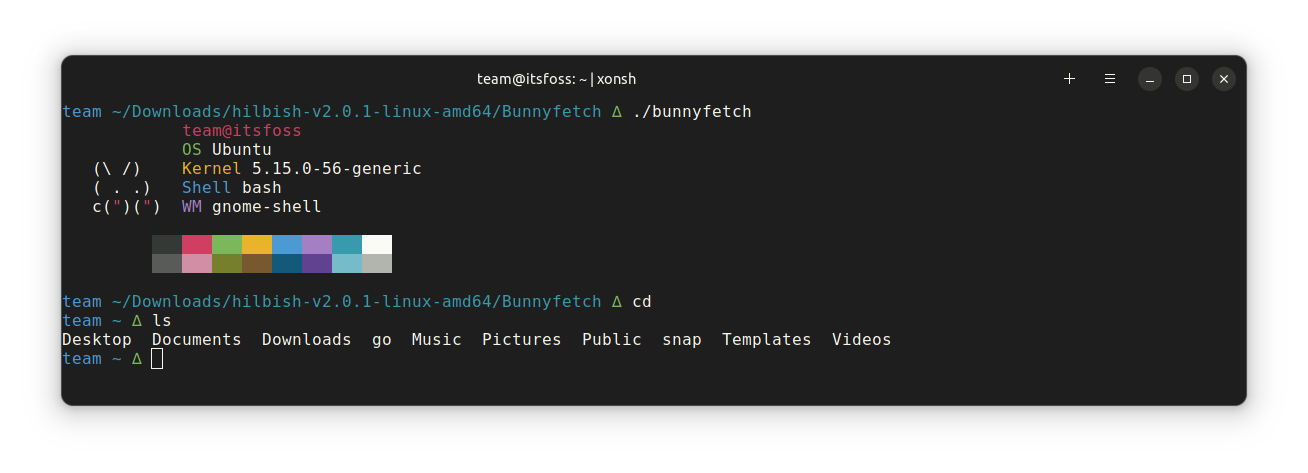Click the 'Downloads' directory name in ls output

306,340
